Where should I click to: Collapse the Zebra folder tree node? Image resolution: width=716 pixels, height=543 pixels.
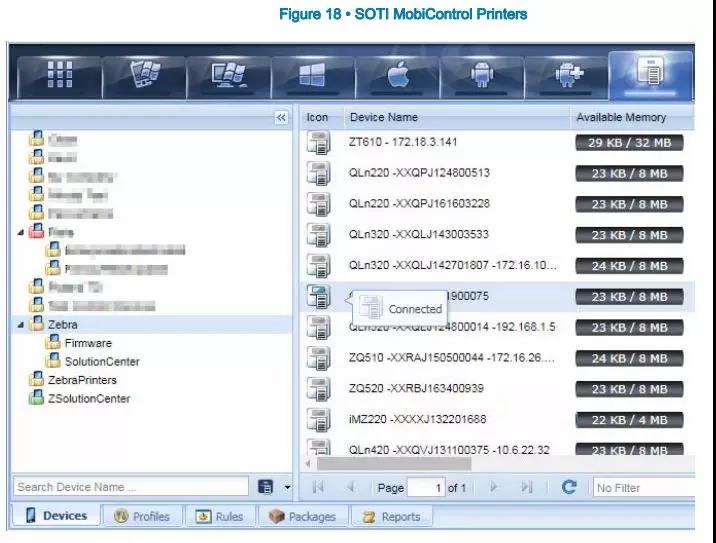point(22,325)
